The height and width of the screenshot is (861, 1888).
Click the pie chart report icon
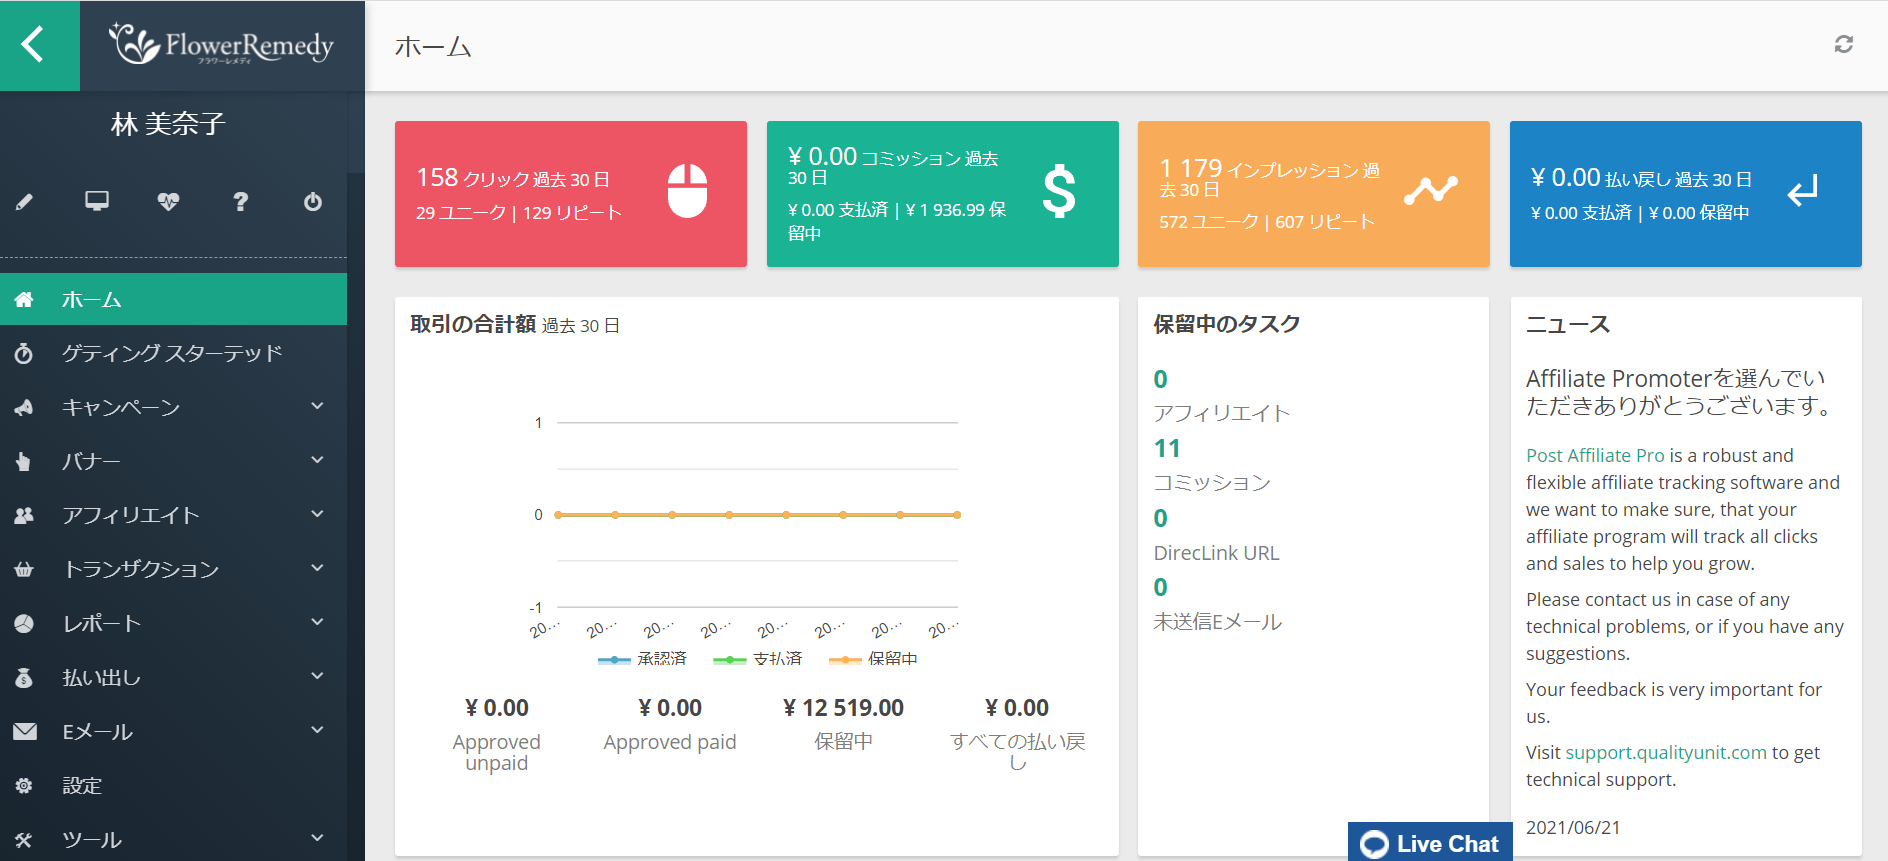24,623
